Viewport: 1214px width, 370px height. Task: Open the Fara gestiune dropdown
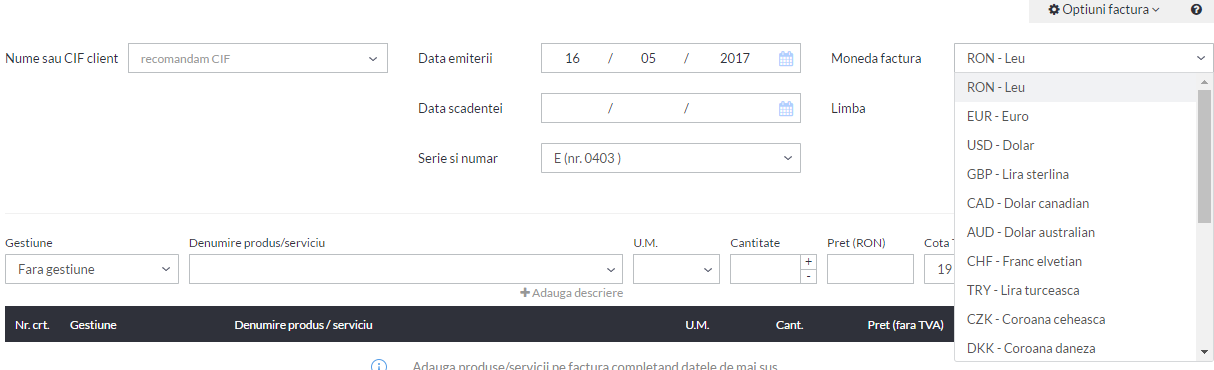pos(92,269)
